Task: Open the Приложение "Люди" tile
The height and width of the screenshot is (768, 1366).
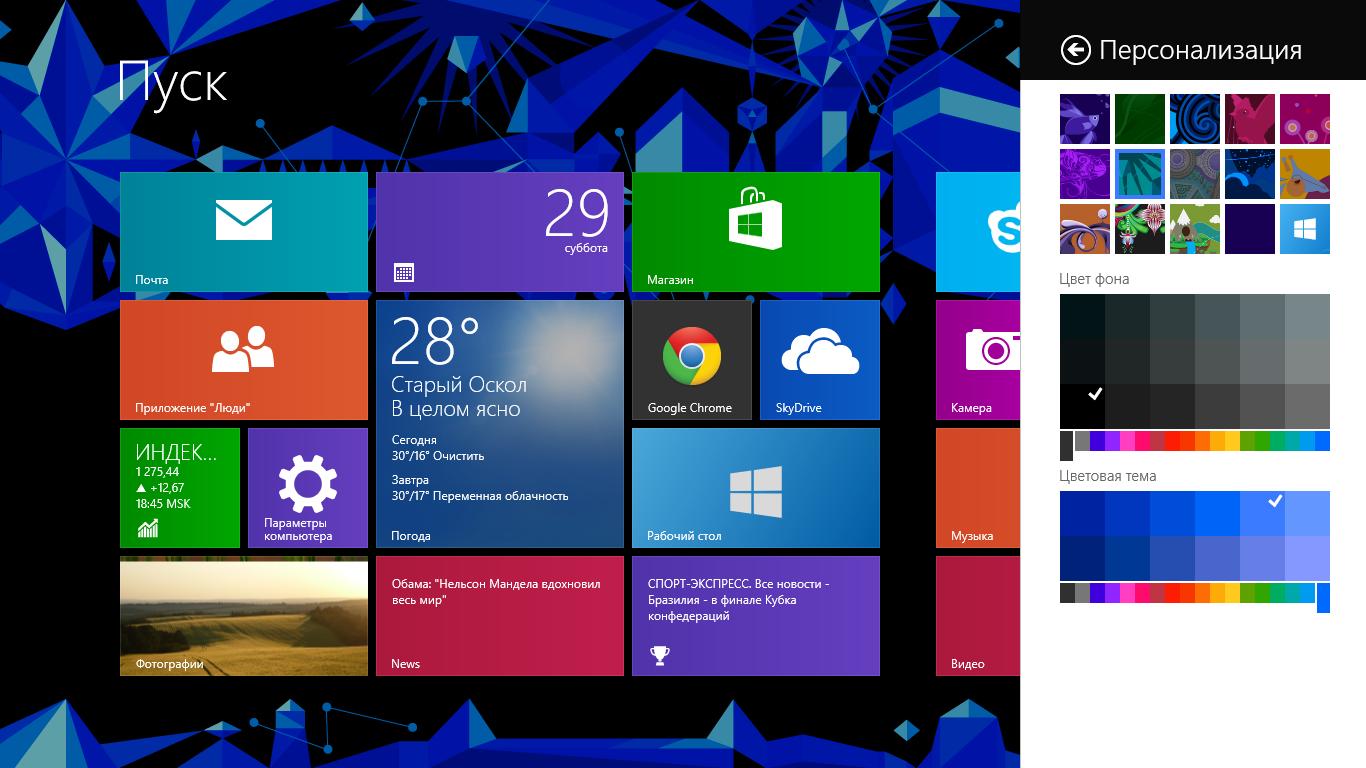Action: coord(244,360)
